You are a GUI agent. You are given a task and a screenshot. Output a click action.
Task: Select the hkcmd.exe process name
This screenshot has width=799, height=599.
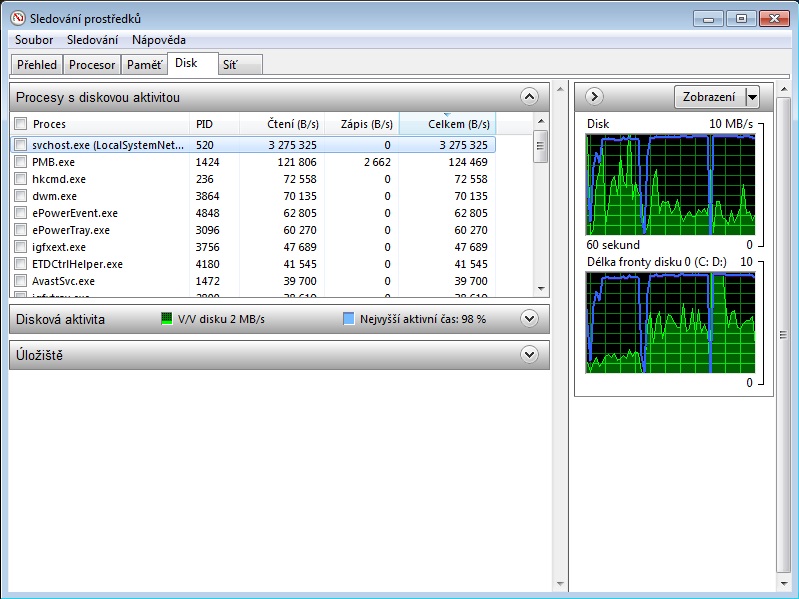coord(59,179)
